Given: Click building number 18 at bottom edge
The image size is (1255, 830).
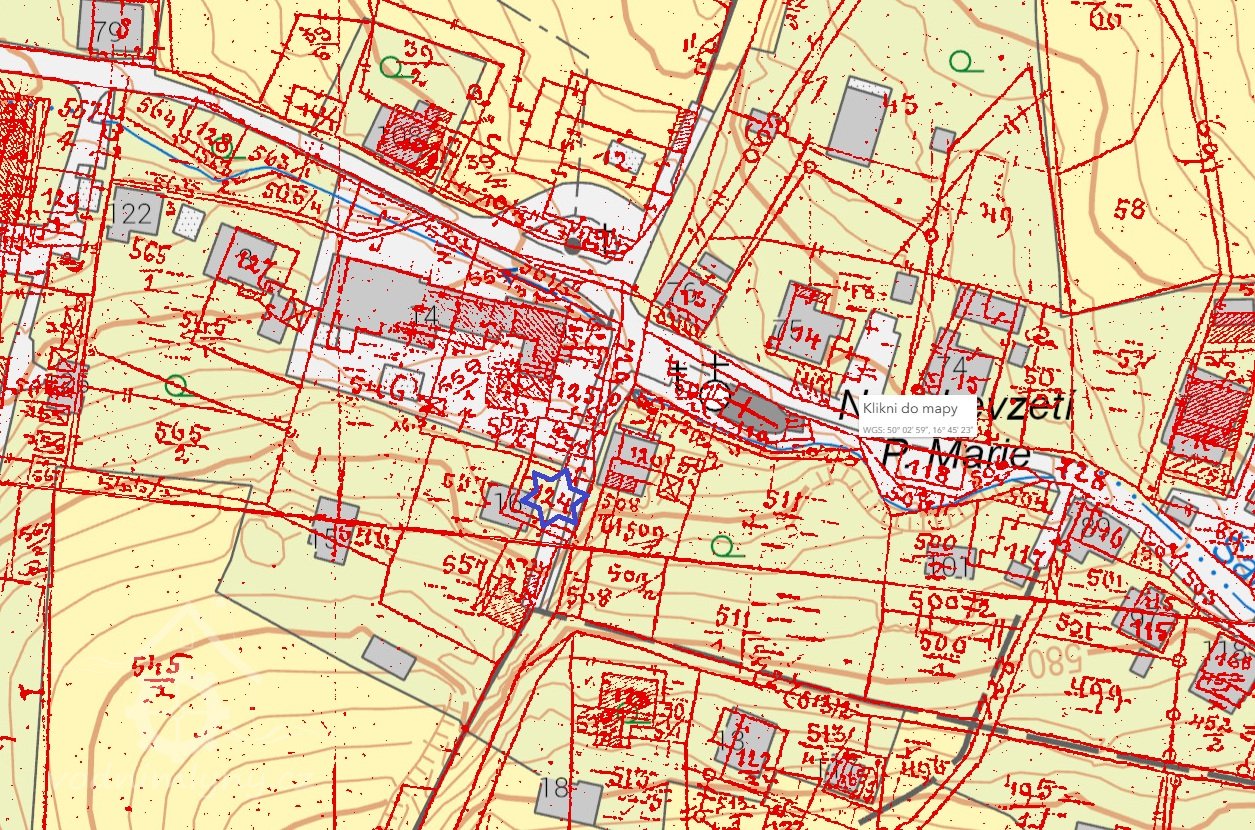Looking at the screenshot, I should click(555, 789).
